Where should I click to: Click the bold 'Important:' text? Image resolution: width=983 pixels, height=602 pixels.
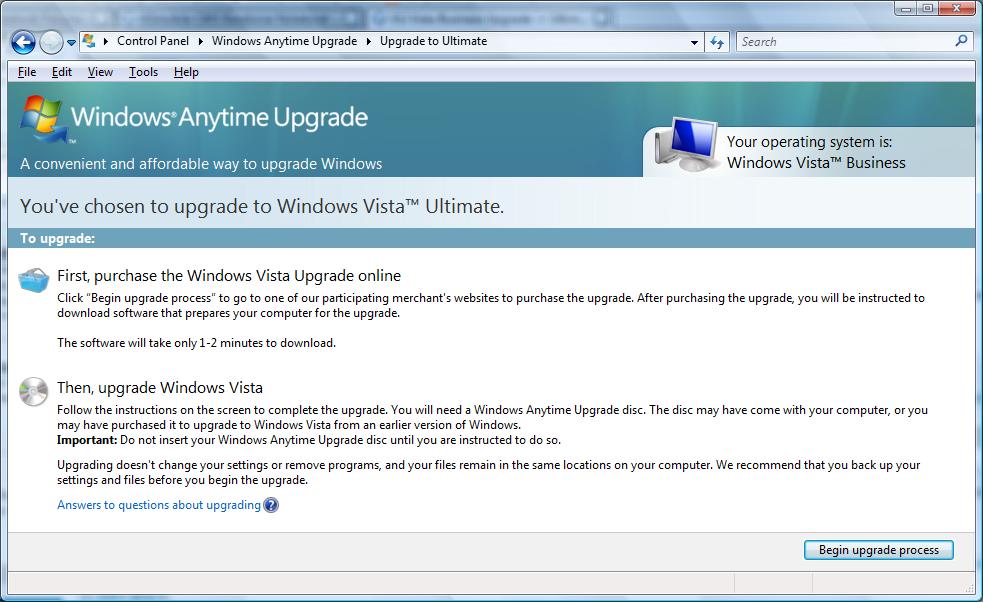[x=87, y=440]
